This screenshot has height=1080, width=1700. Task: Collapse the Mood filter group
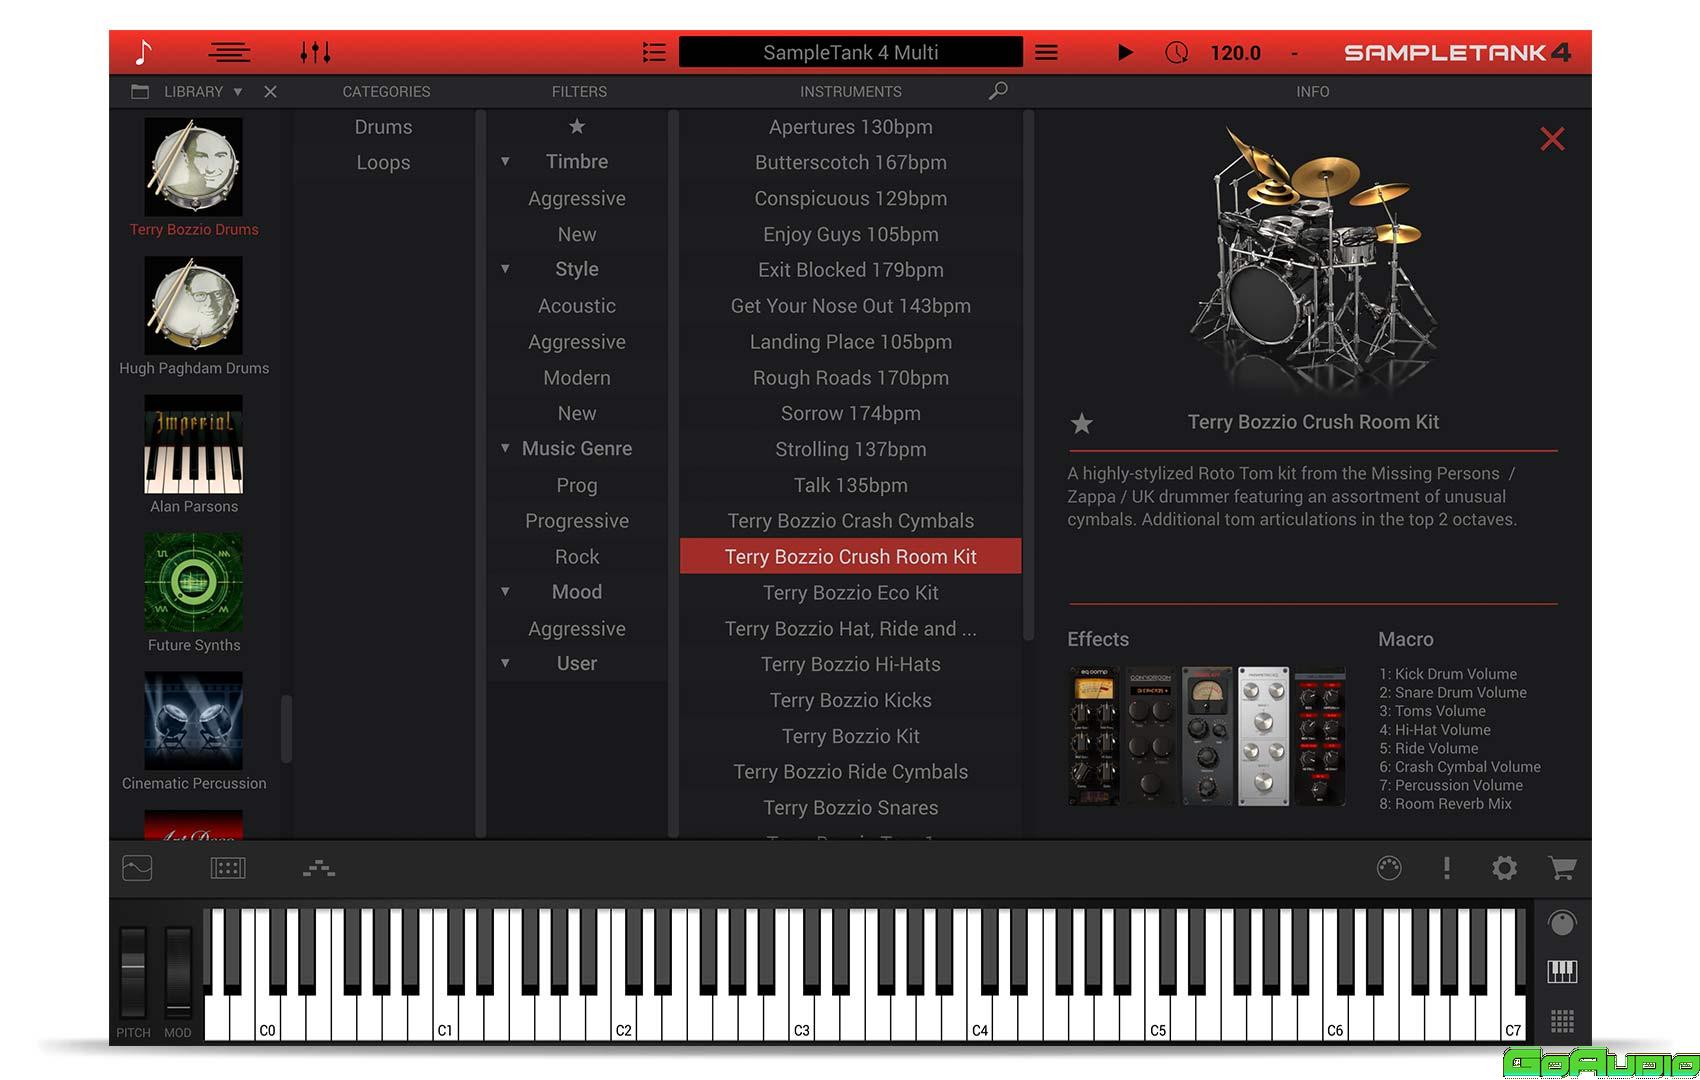pos(505,591)
